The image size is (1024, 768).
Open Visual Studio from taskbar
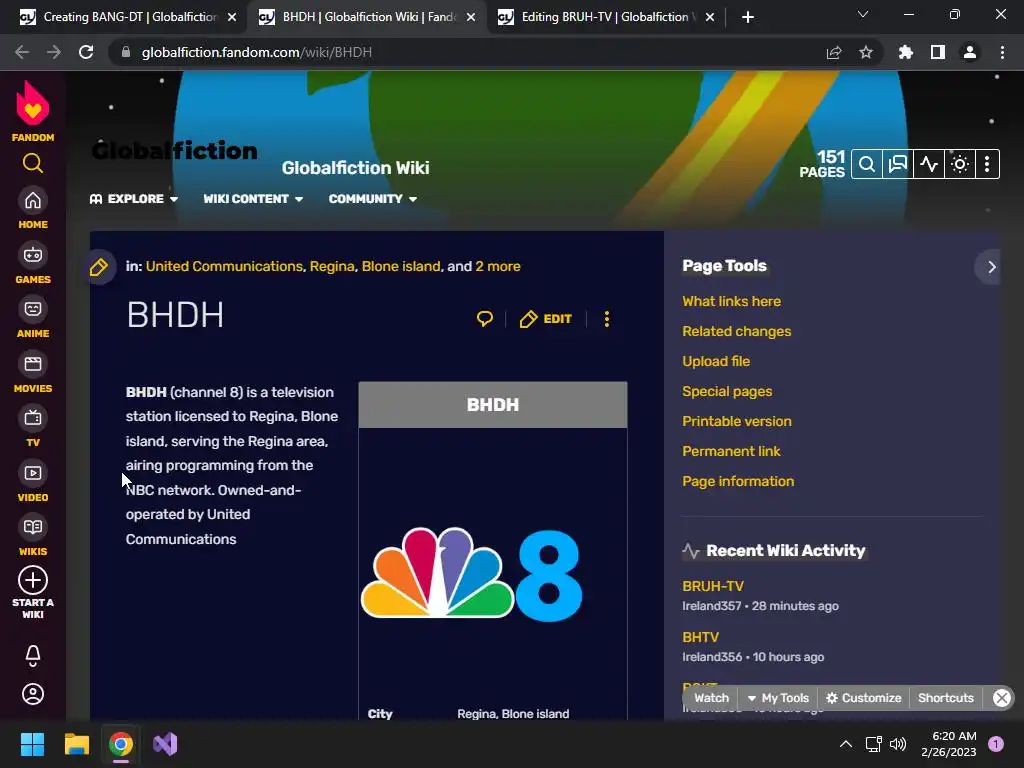(x=165, y=744)
